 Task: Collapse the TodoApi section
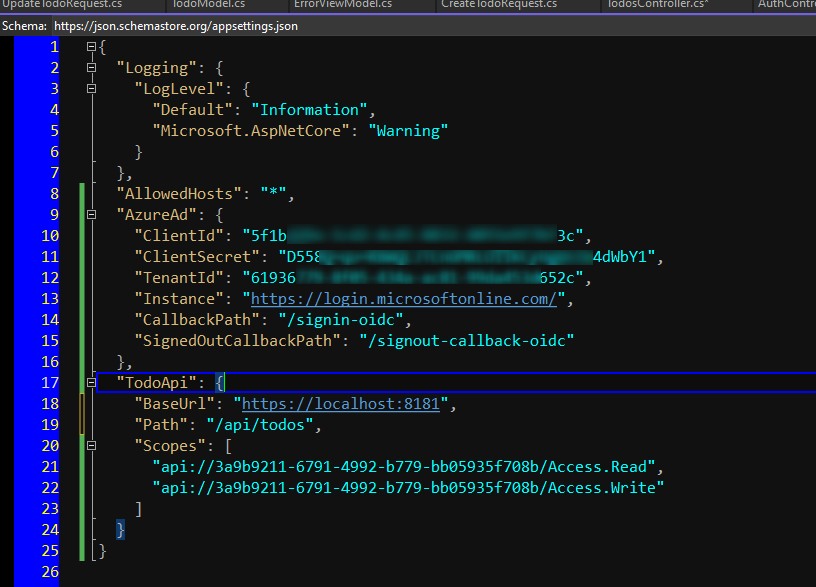92,383
